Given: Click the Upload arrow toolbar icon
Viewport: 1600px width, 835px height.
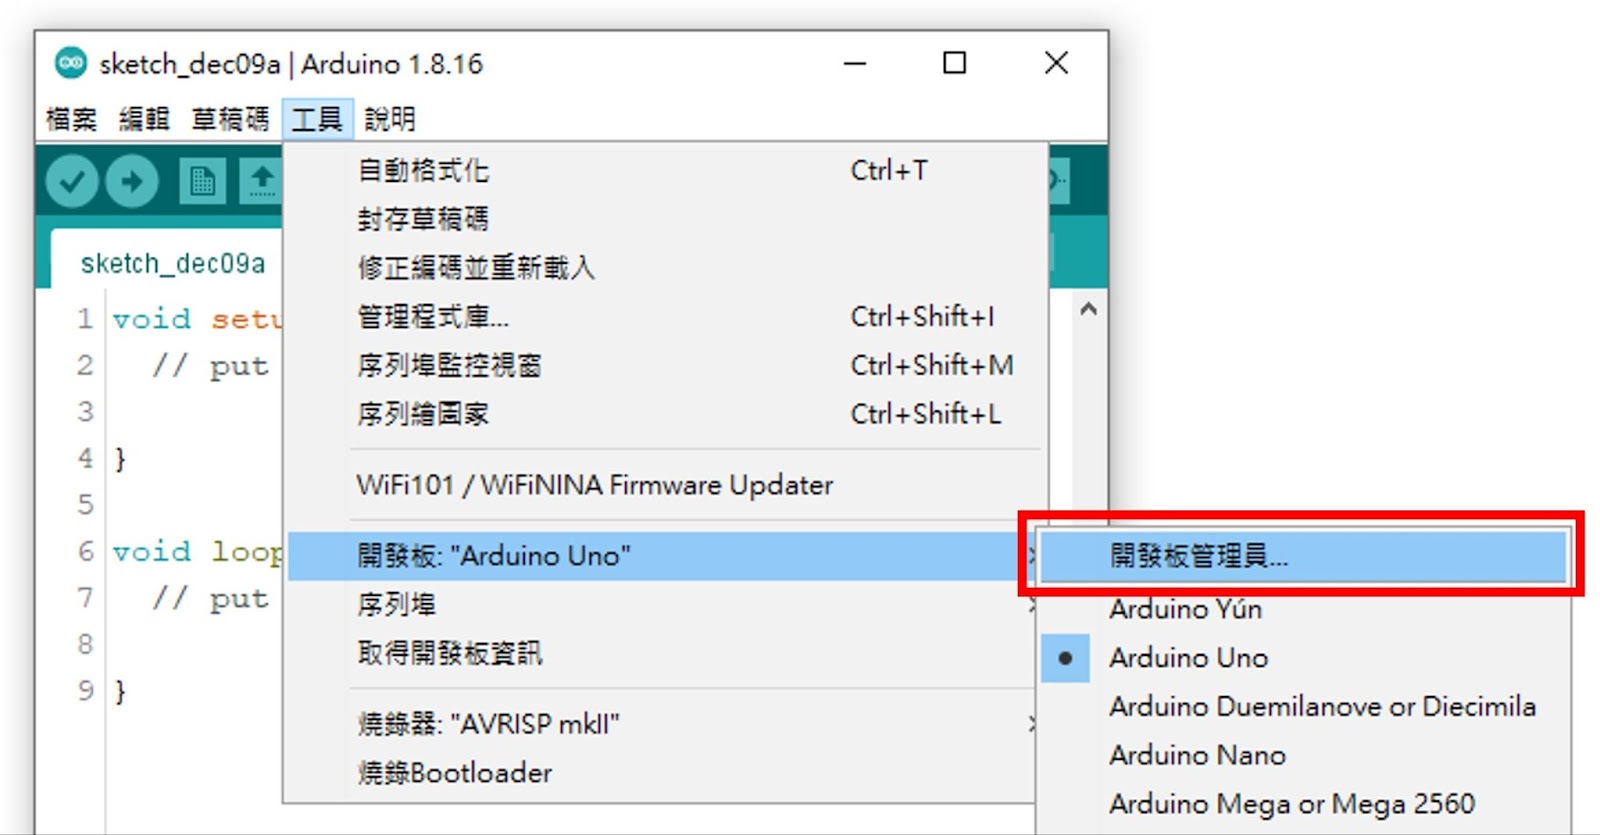Looking at the screenshot, I should (x=132, y=182).
